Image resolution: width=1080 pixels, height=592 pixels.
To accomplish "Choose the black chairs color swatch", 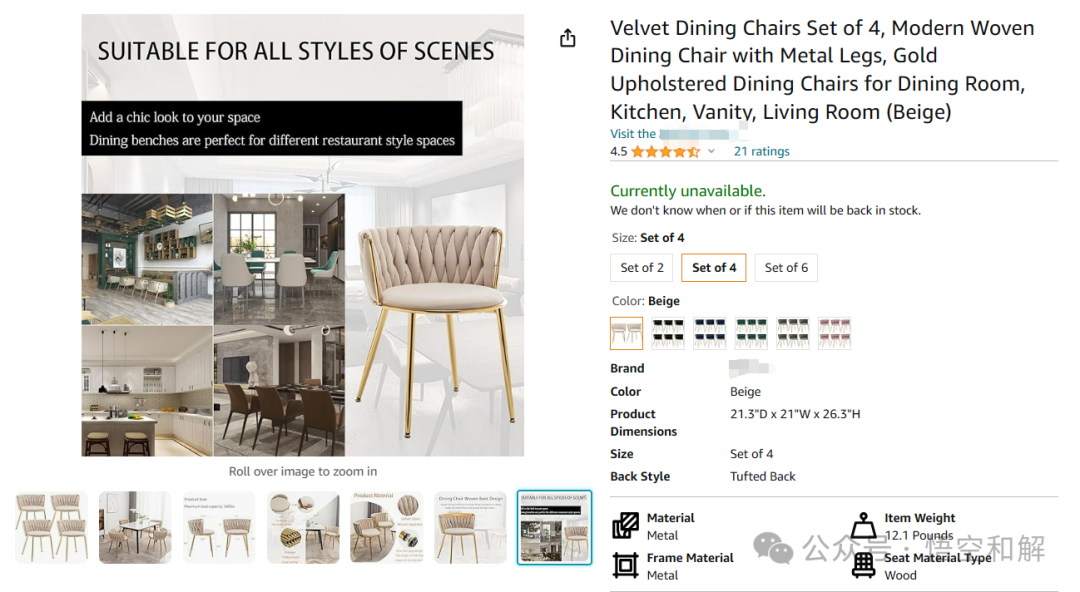I will coord(668,333).
